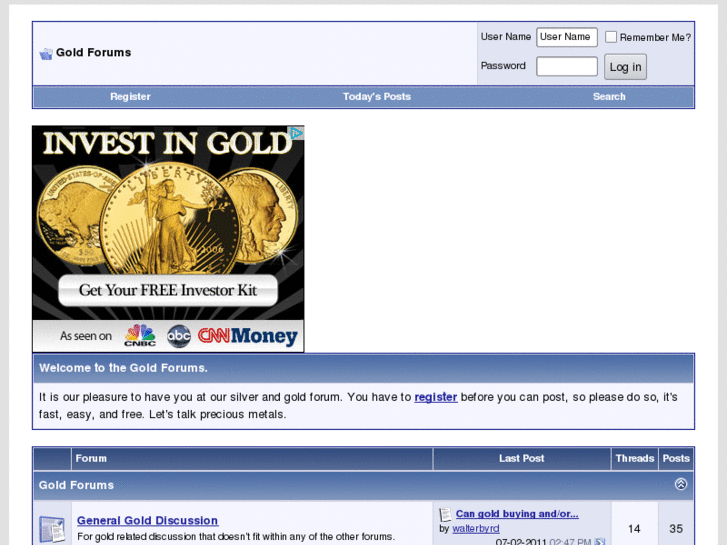Collapse the Gold Forums category

[681, 484]
